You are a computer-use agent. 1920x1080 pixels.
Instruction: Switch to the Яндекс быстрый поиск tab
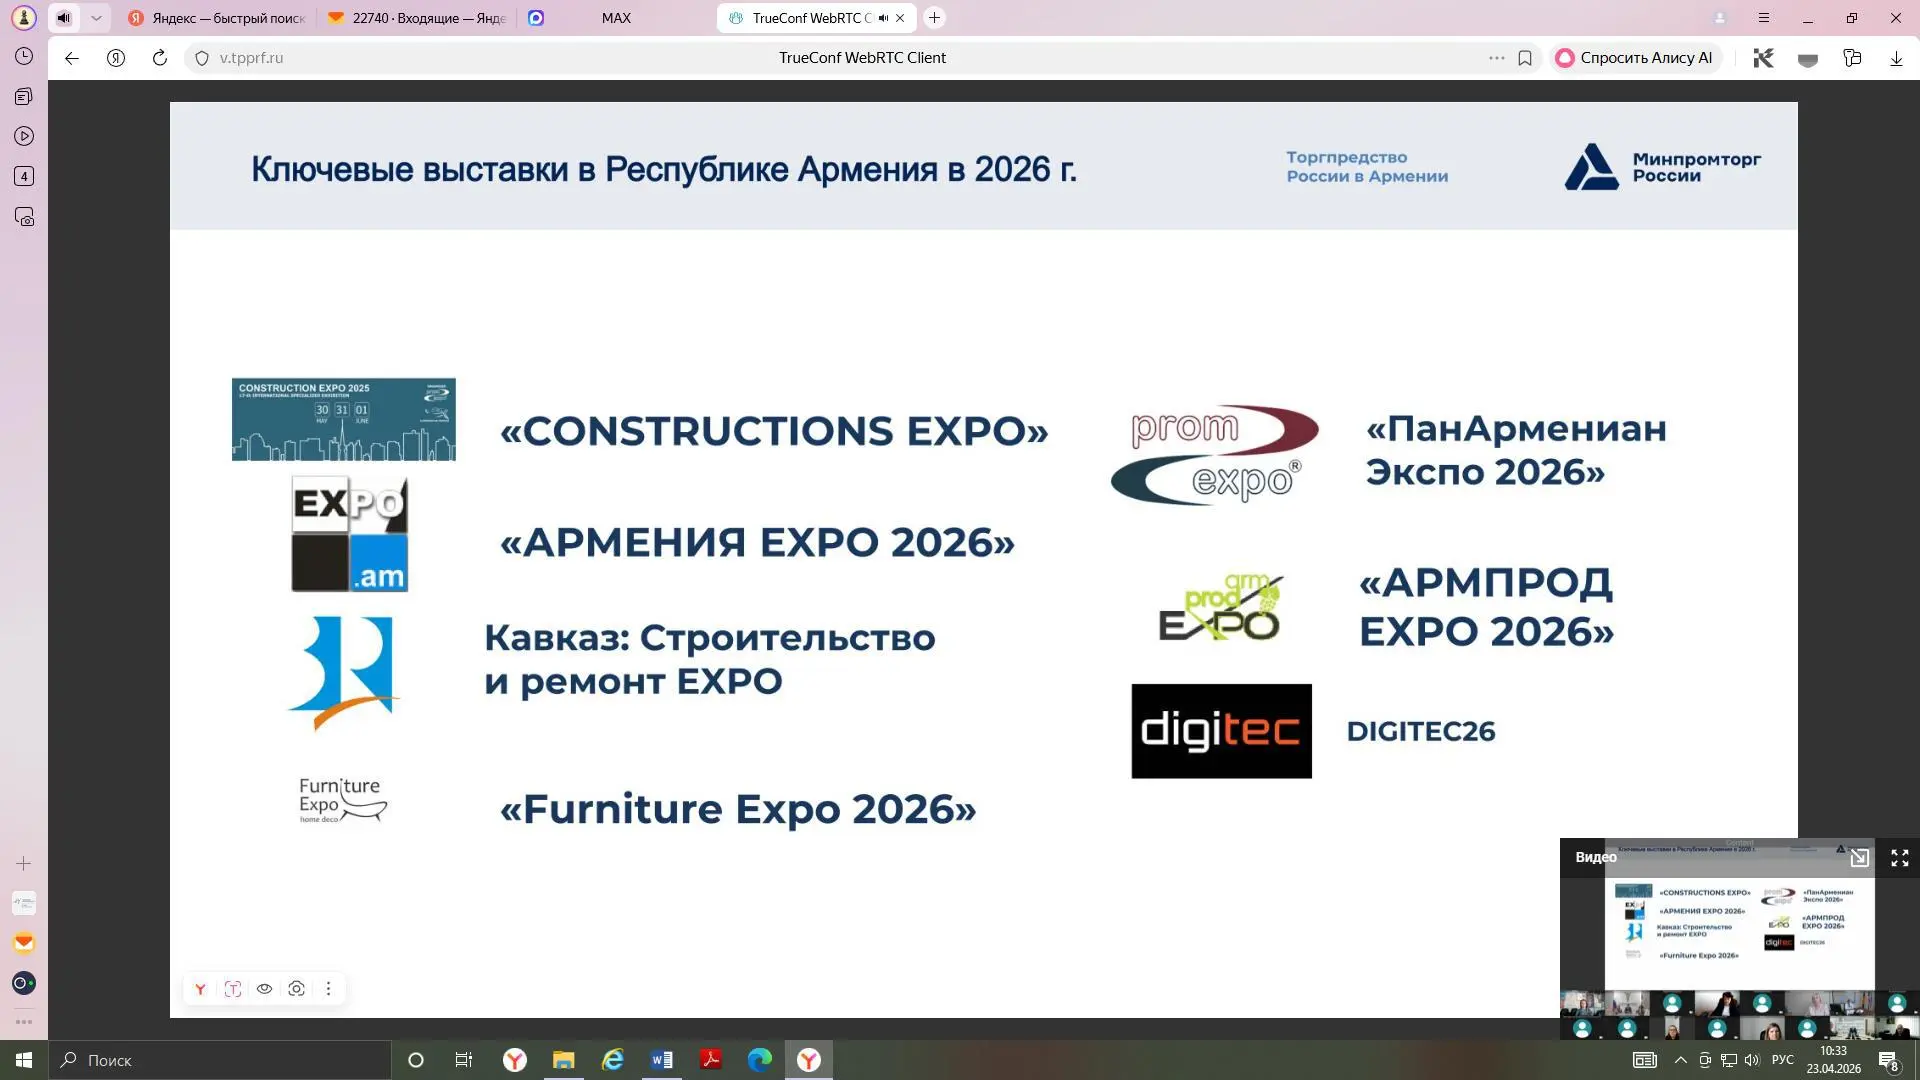(218, 18)
